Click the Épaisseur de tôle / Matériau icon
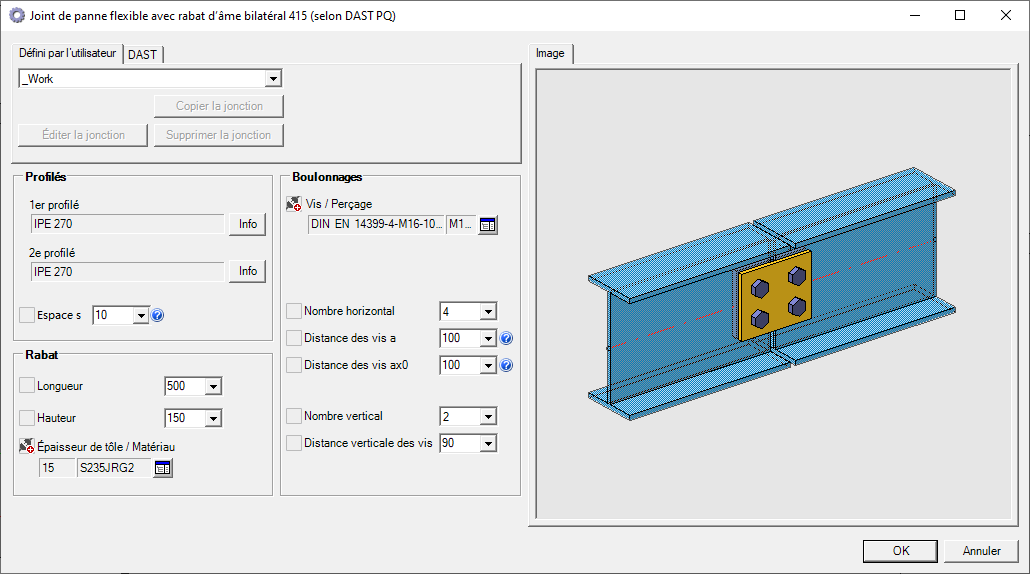Viewport: 1030px width, 574px height. (x=27, y=447)
